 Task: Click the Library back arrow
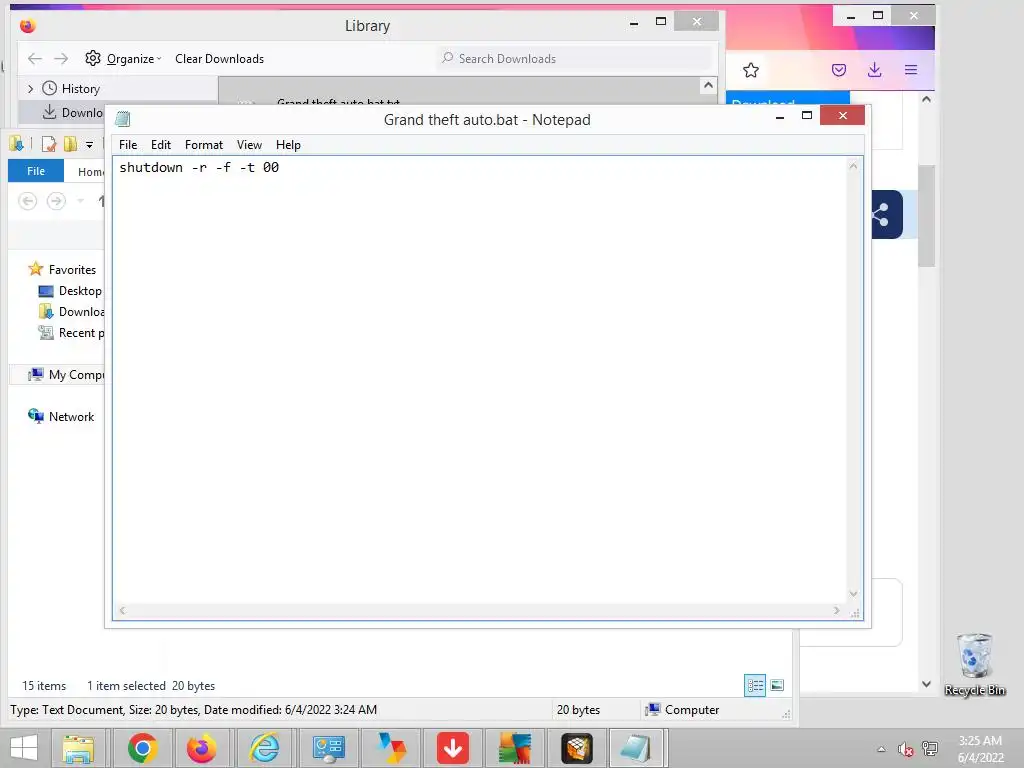tap(35, 59)
